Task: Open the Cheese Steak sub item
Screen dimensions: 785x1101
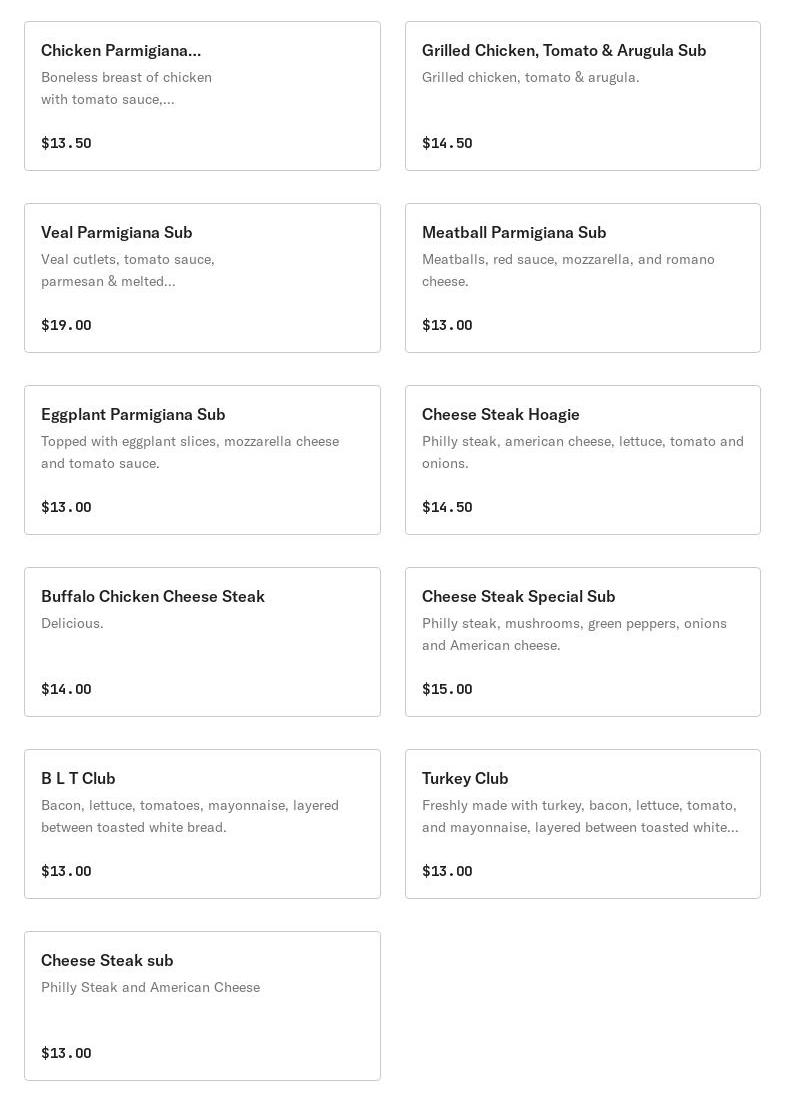Action: 202,1005
